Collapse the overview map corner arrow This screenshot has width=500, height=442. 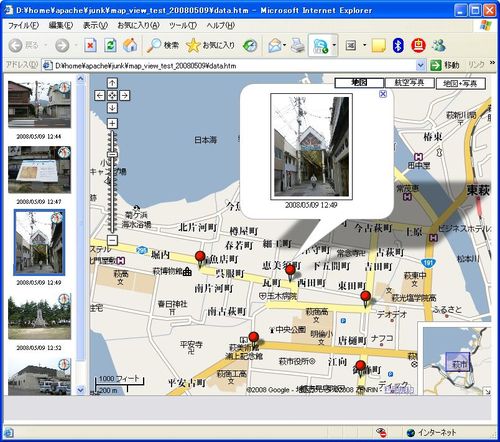(x=487, y=391)
